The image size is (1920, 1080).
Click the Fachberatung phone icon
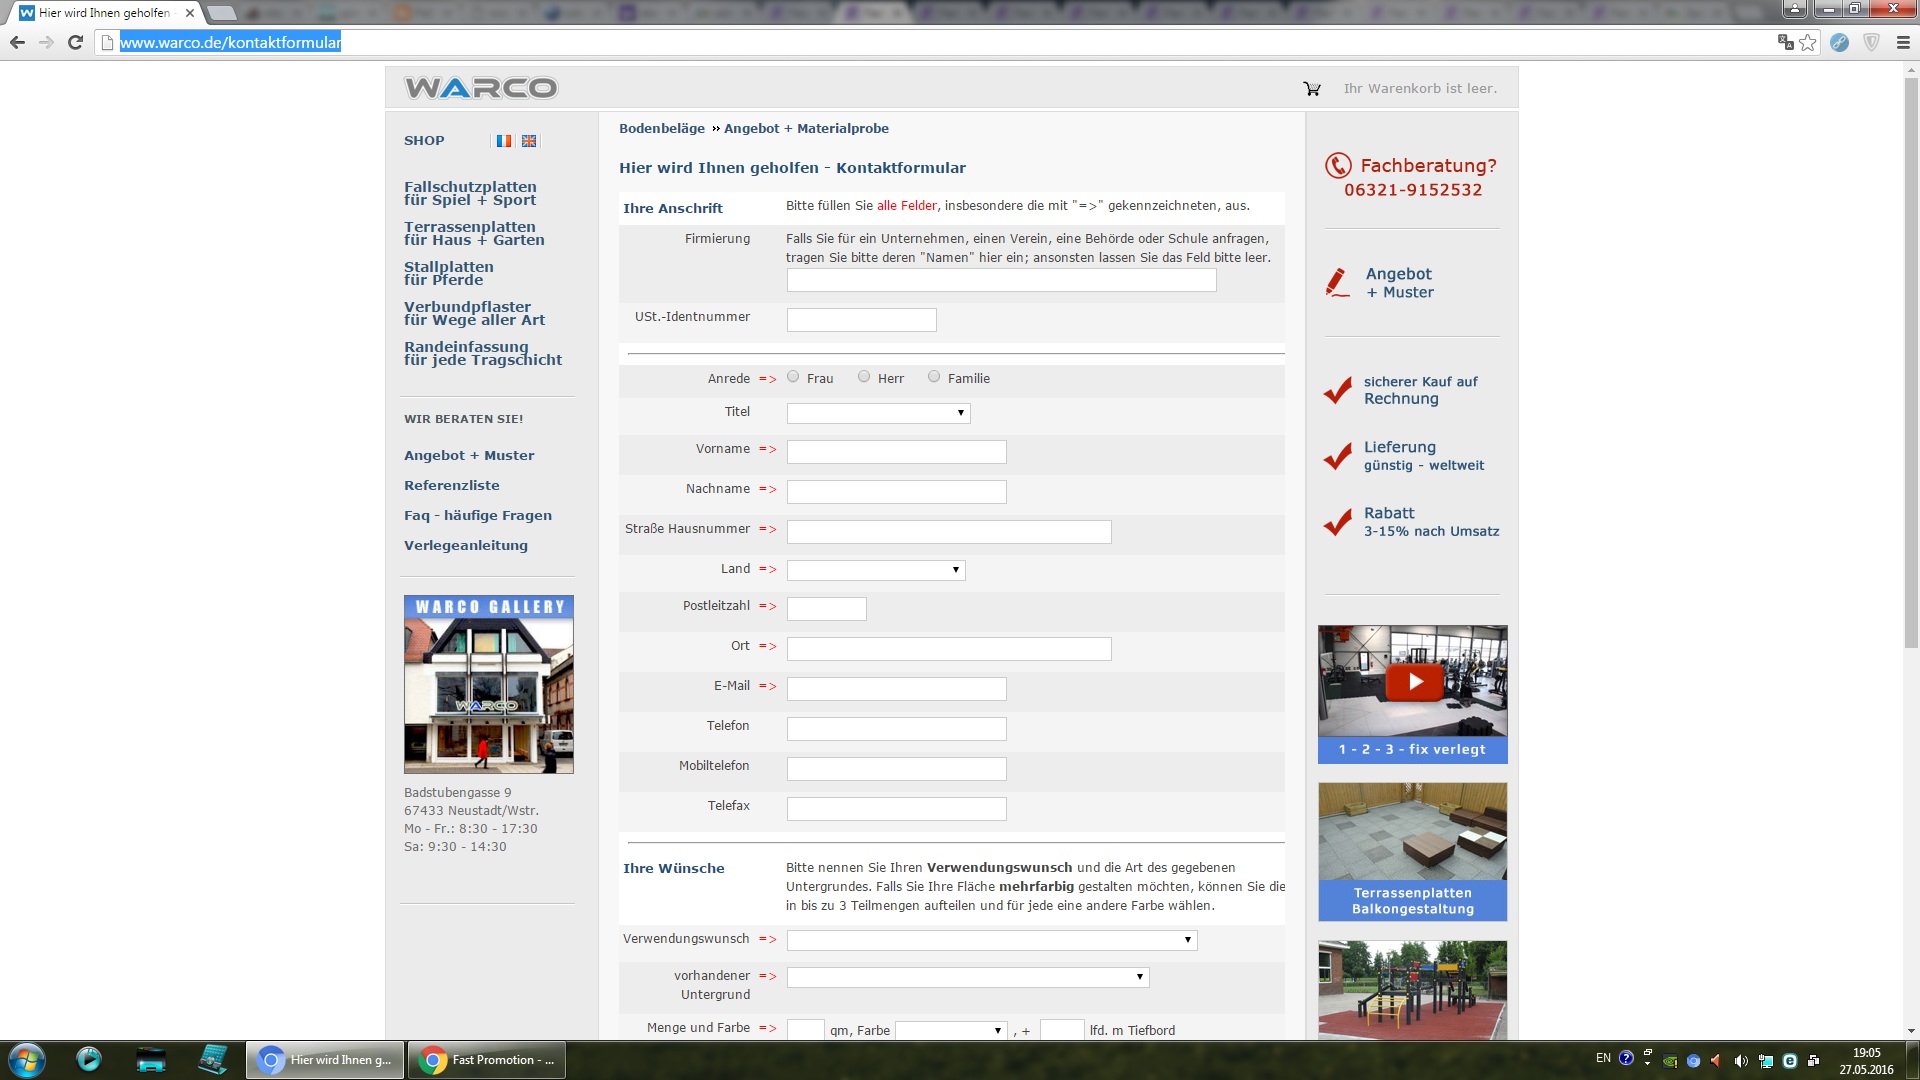1337,166
